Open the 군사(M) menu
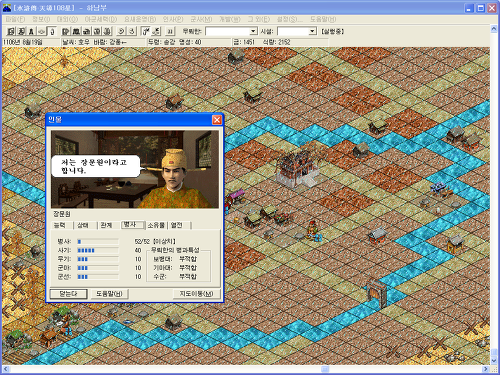The width and height of the screenshot is (500, 375). (x=201, y=19)
